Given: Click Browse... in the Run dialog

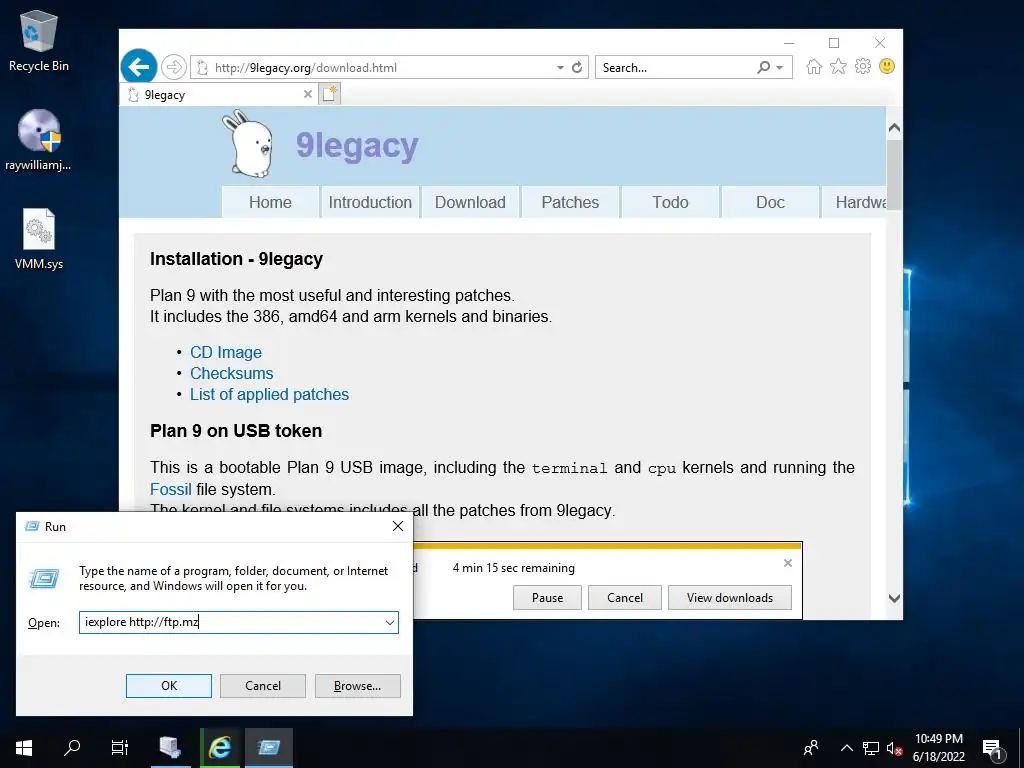Looking at the screenshot, I should [357, 686].
